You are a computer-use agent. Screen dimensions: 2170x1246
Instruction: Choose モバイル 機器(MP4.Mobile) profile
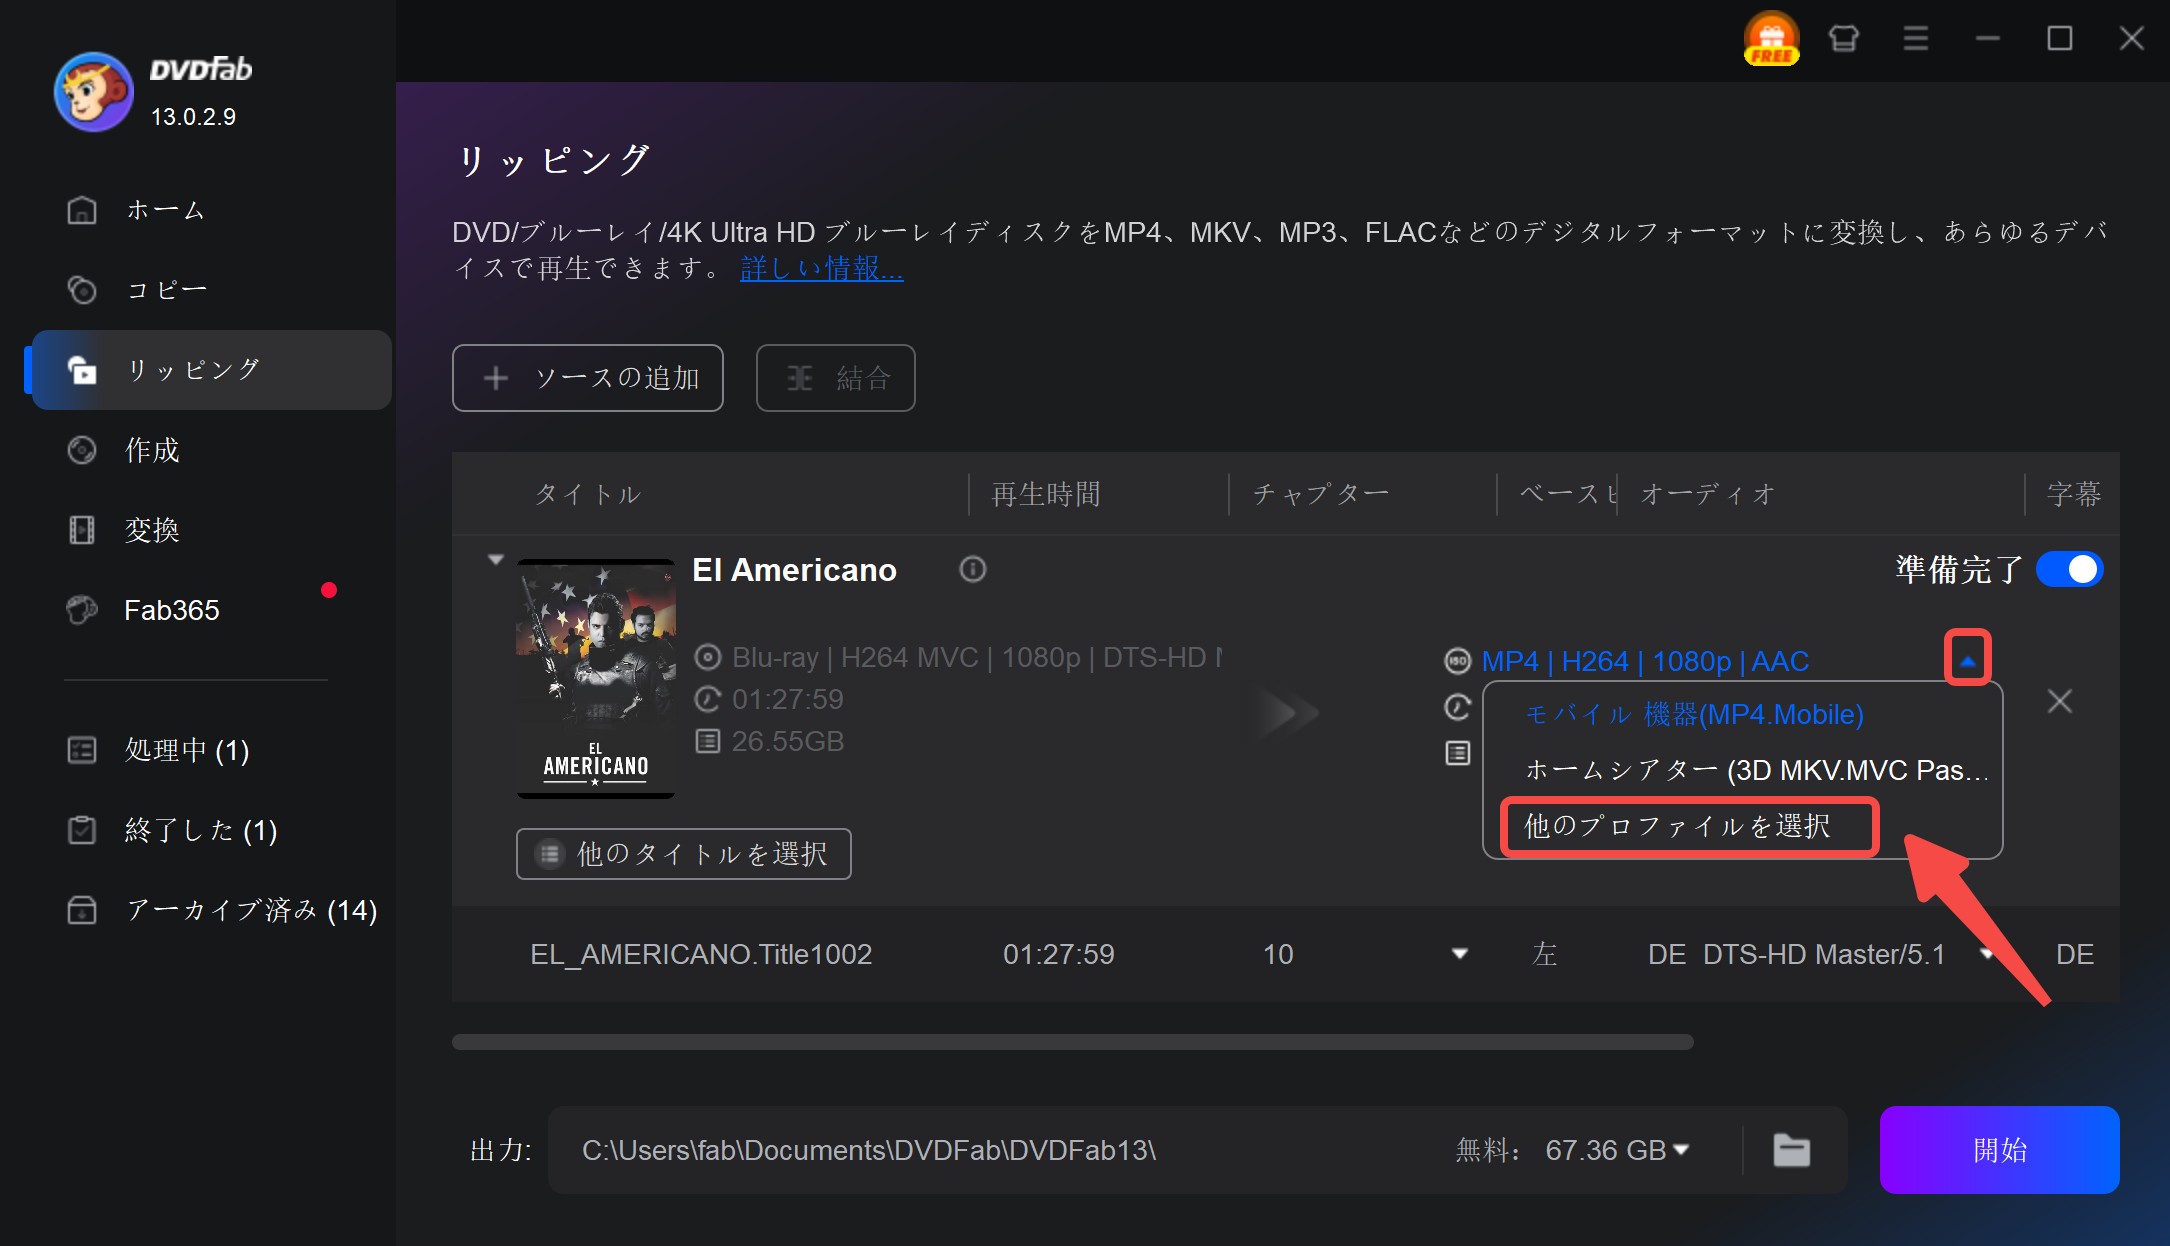[x=1694, y=714]
